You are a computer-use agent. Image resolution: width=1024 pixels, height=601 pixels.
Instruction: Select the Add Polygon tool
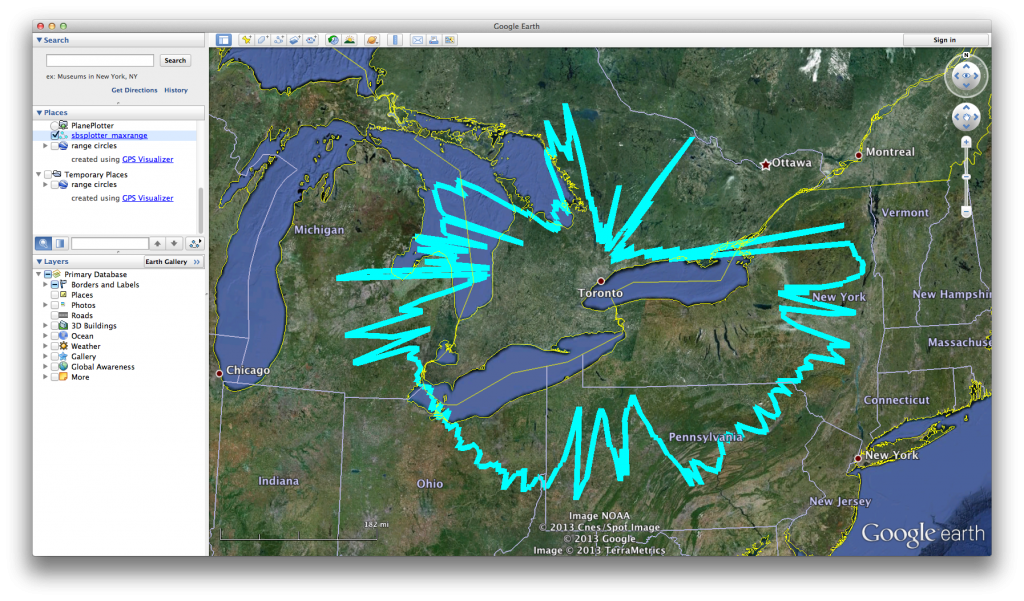pyautogui.click(x=263, y=40)
